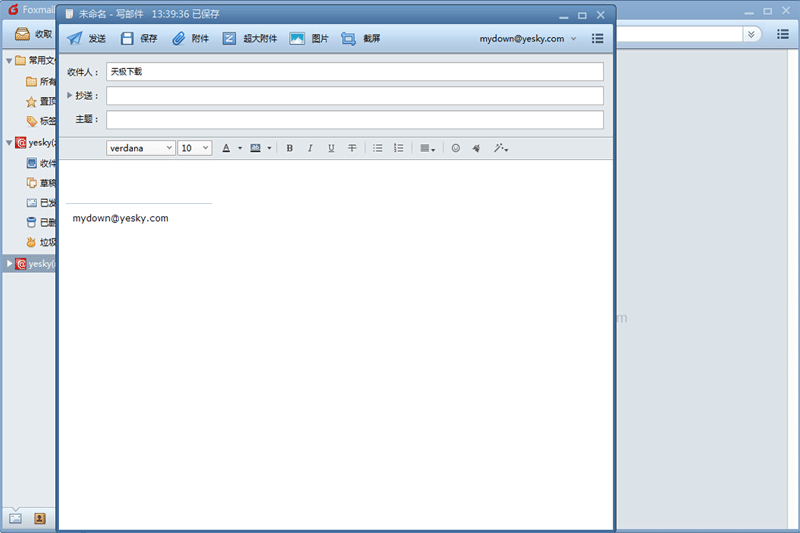
Task: Insert a bulleted list
Action: 378,148
